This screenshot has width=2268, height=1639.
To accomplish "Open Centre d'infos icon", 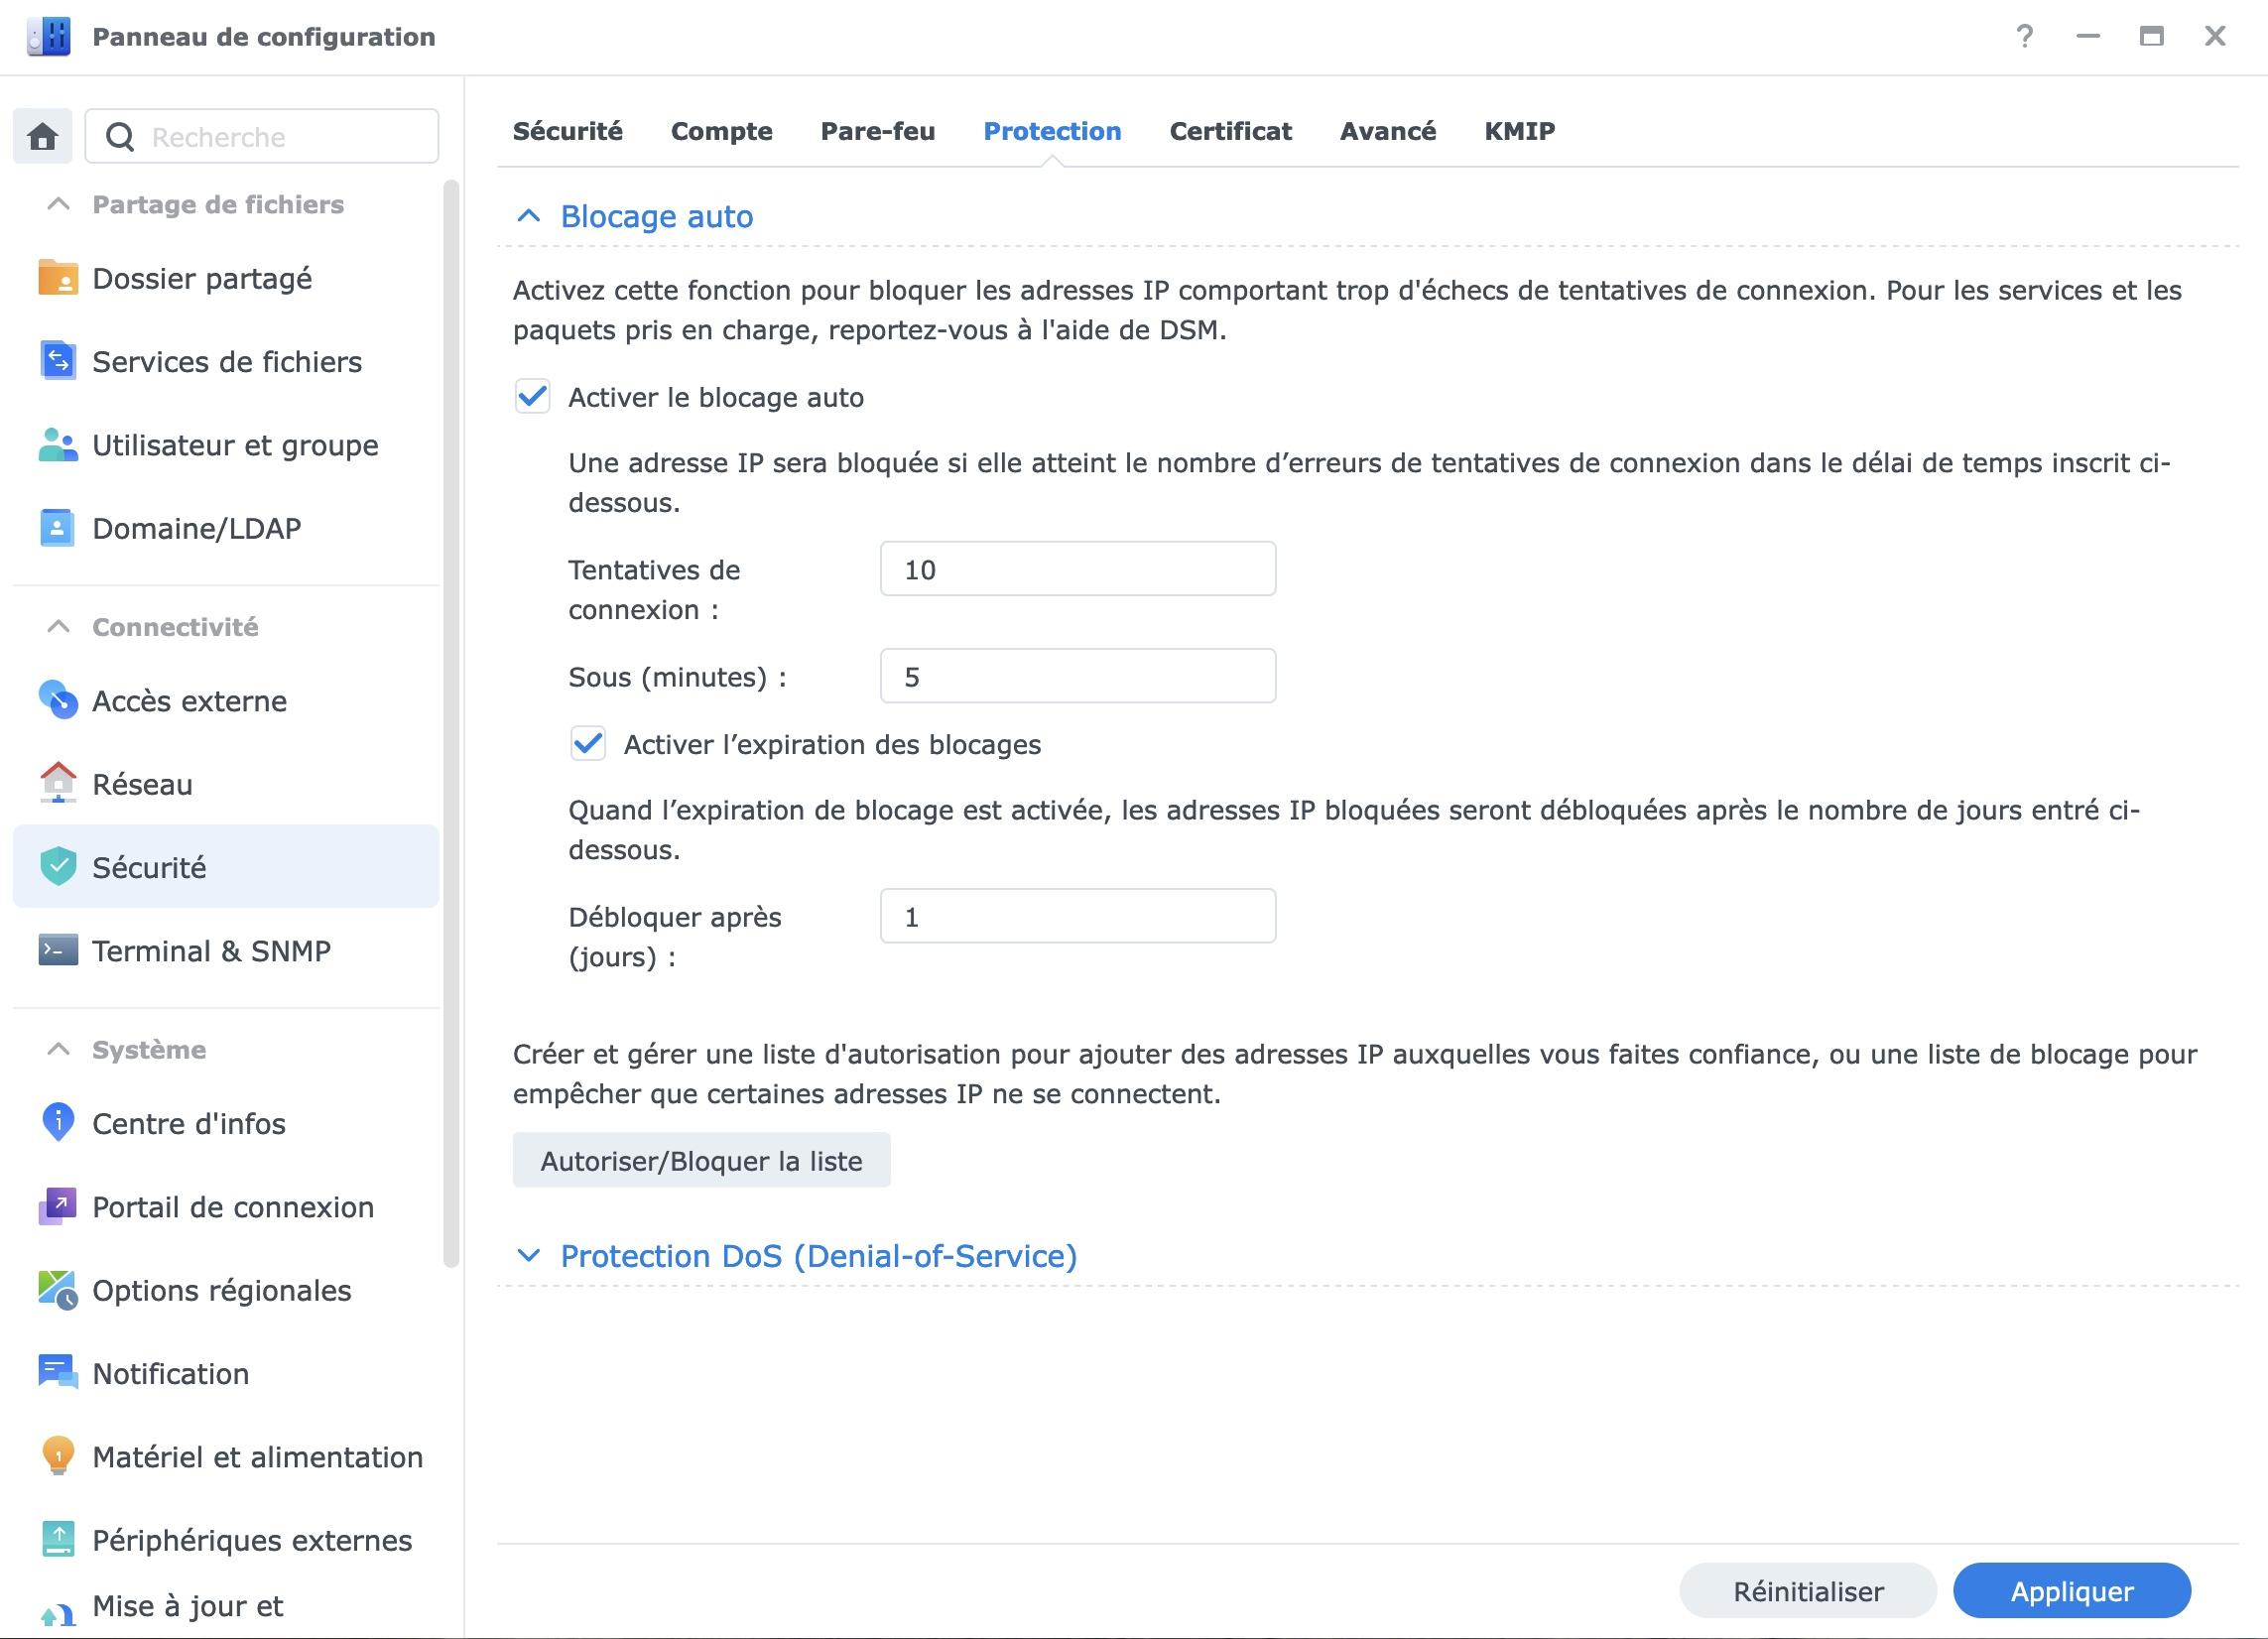I will (x=58, y=1123).
